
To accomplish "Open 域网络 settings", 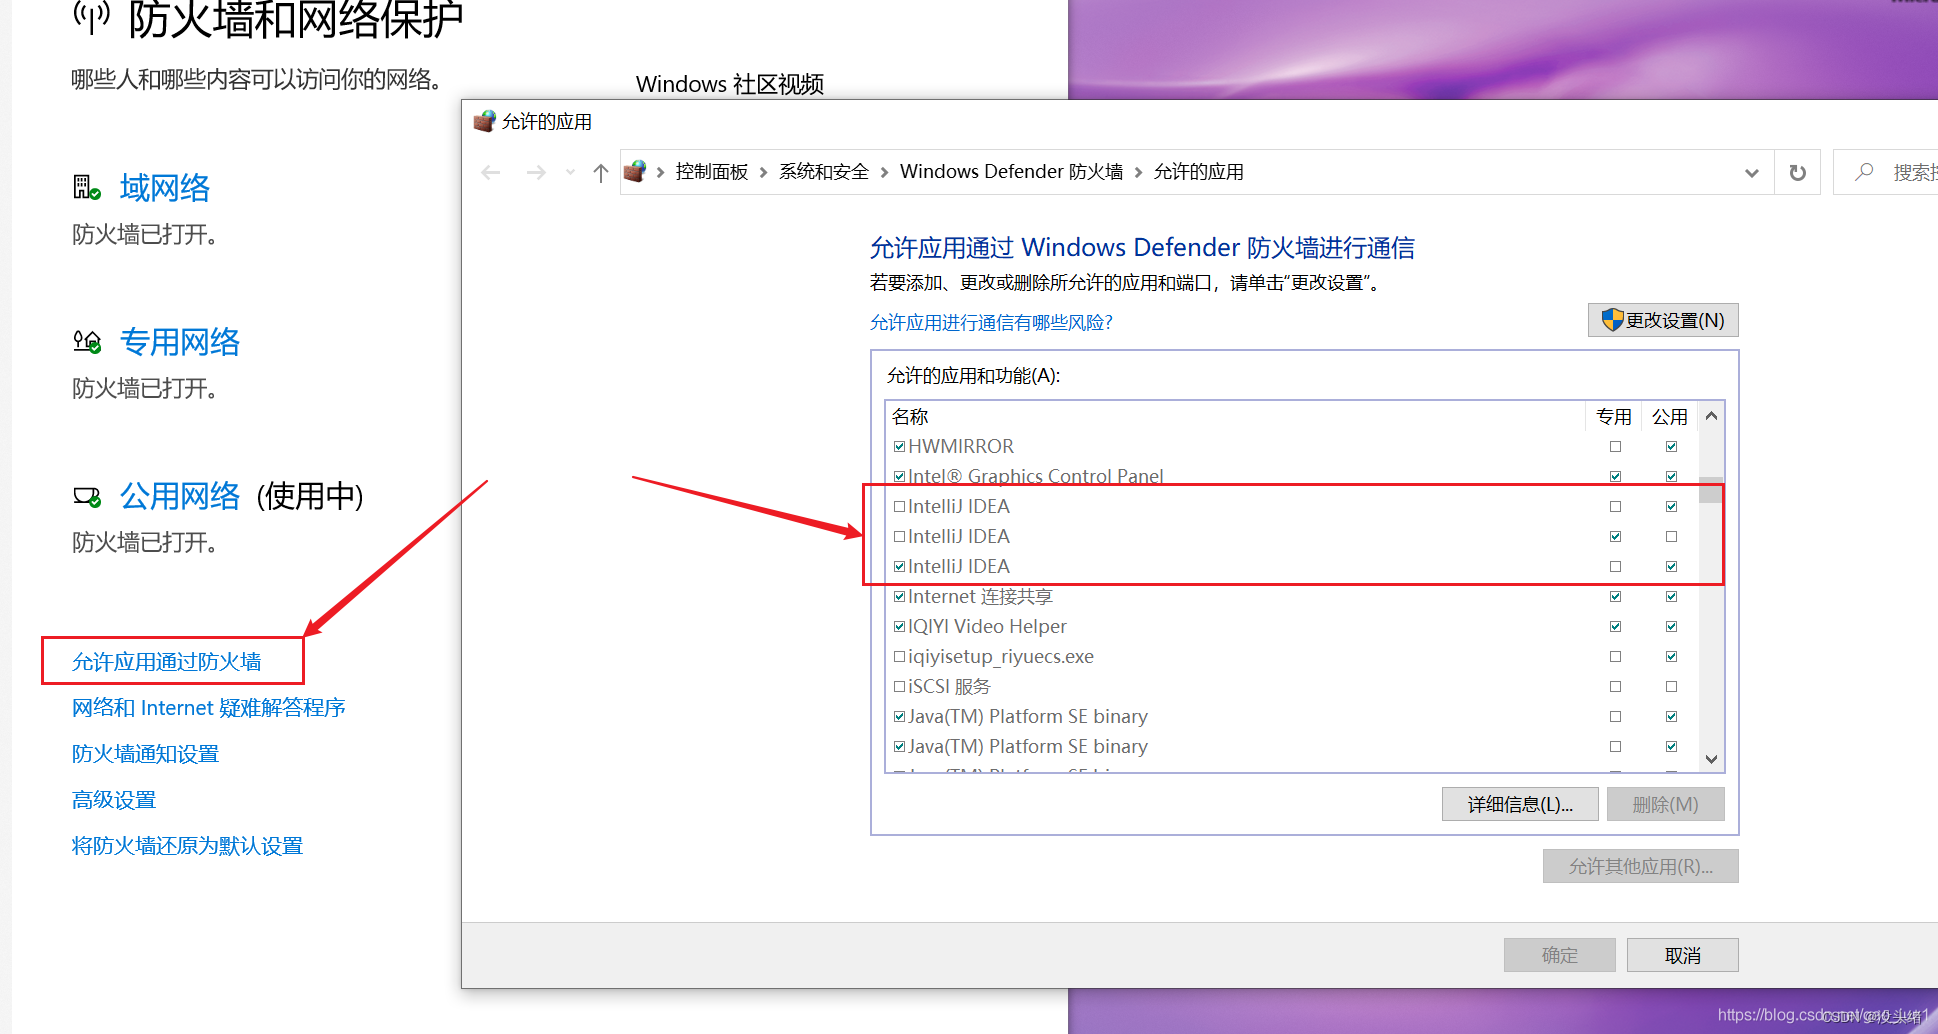I will (165, 188).
